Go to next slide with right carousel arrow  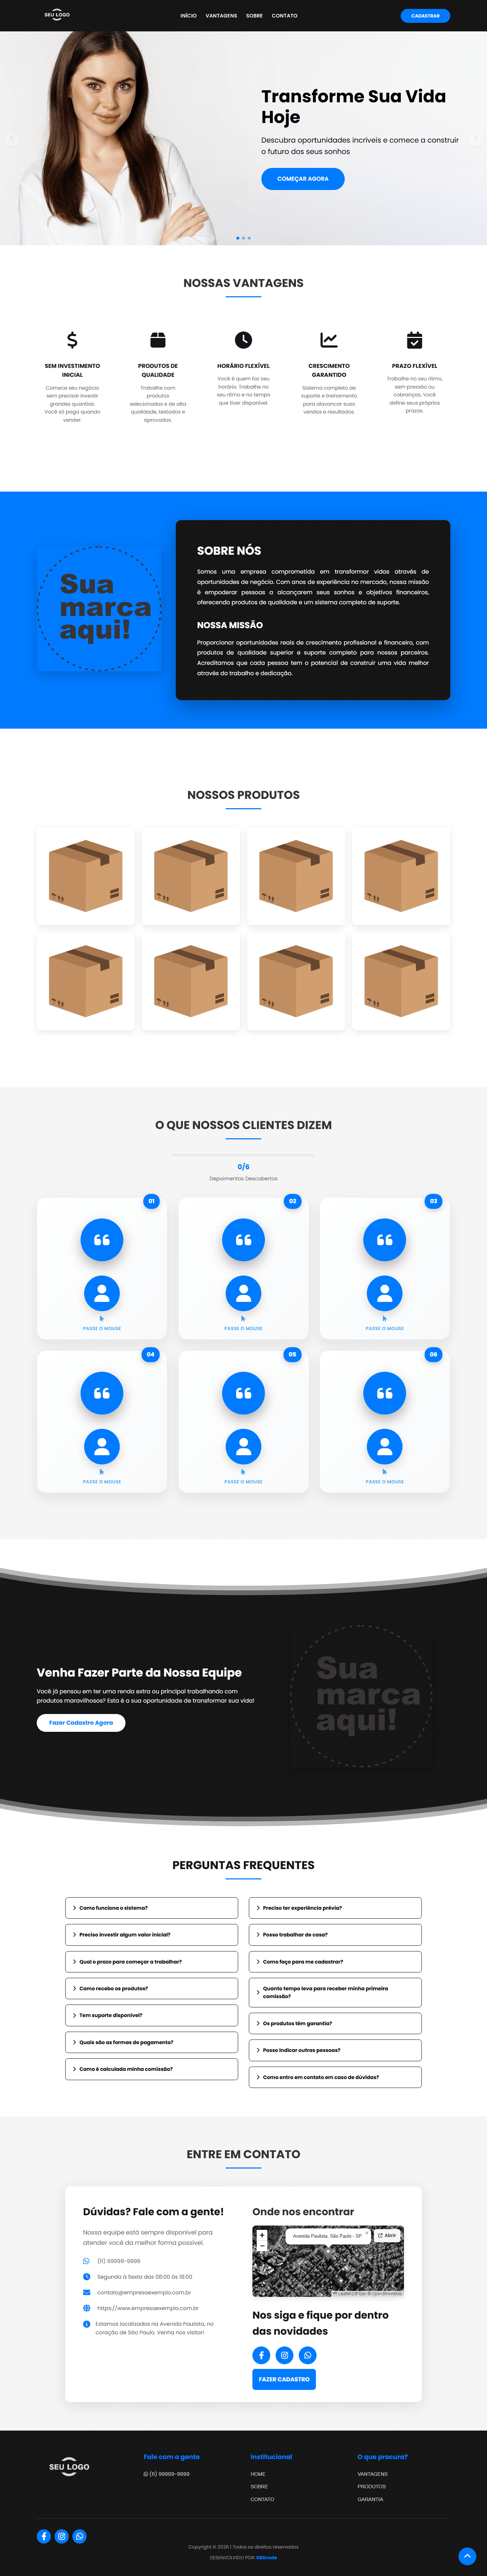(475, 139)
